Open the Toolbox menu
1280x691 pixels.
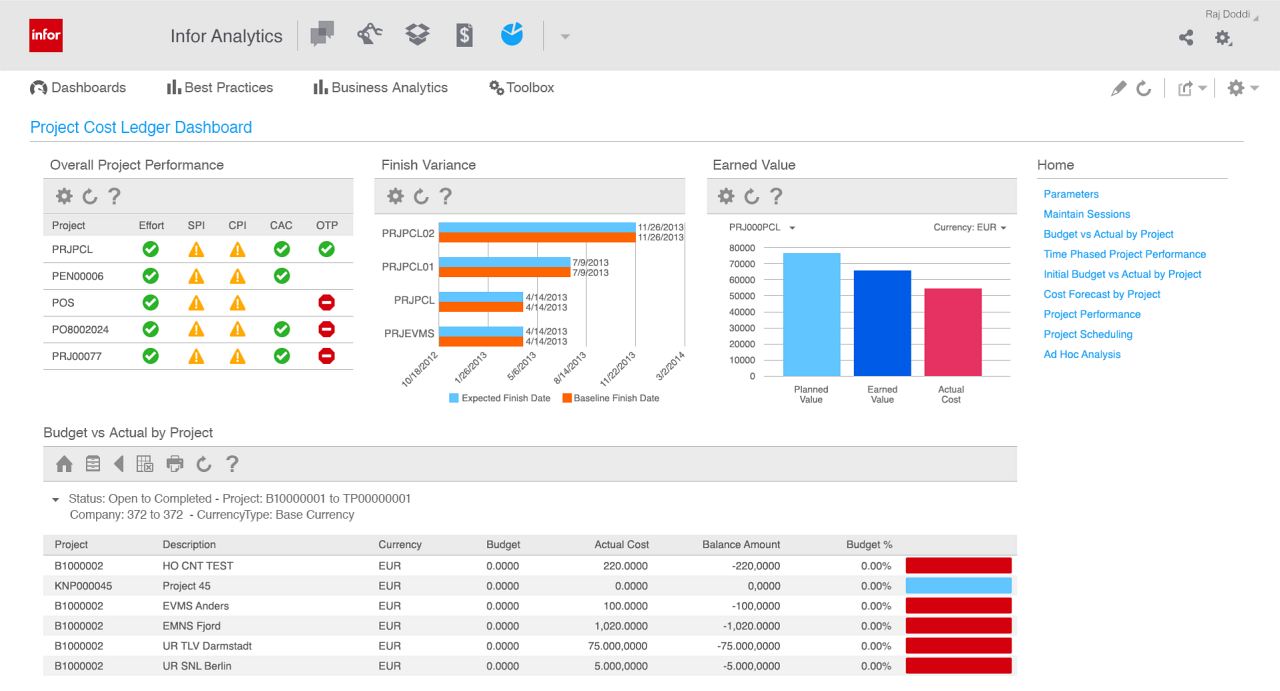point(521,88)
